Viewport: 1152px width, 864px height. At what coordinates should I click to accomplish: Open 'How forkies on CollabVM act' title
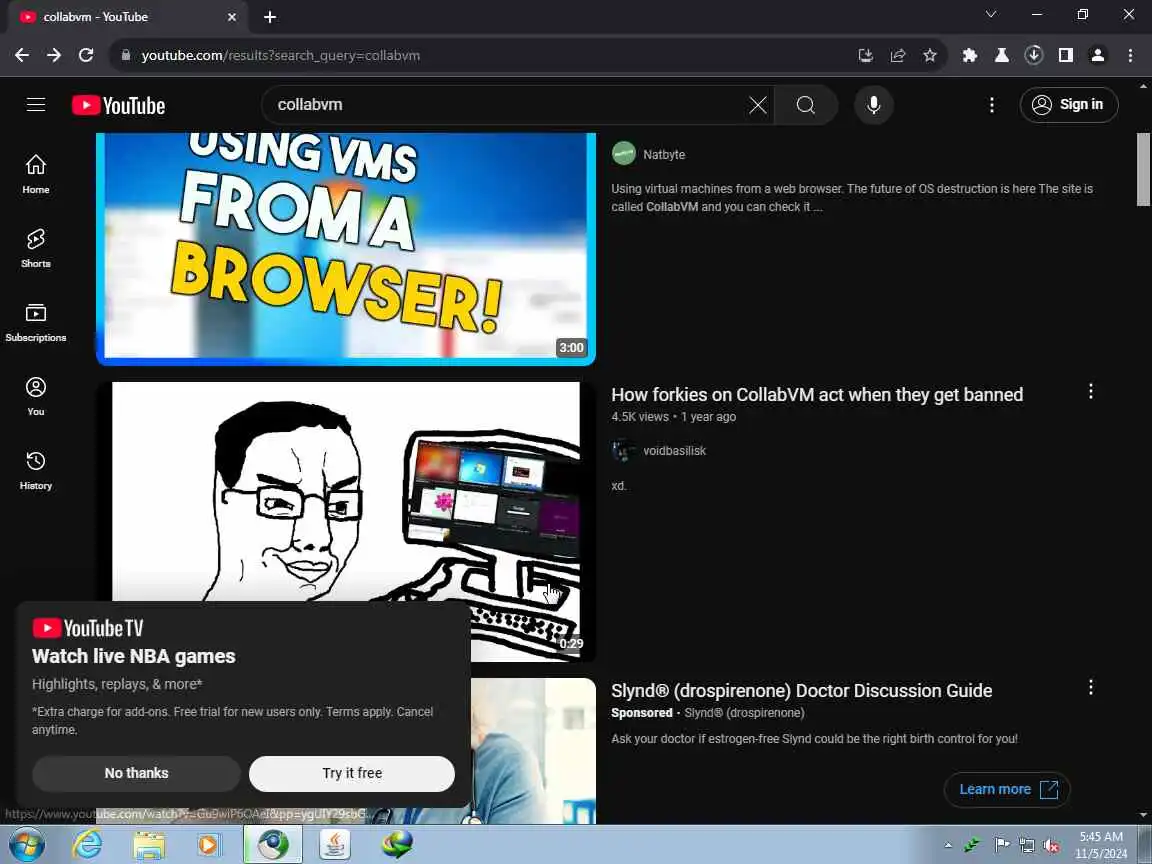[x=817, y=395]
